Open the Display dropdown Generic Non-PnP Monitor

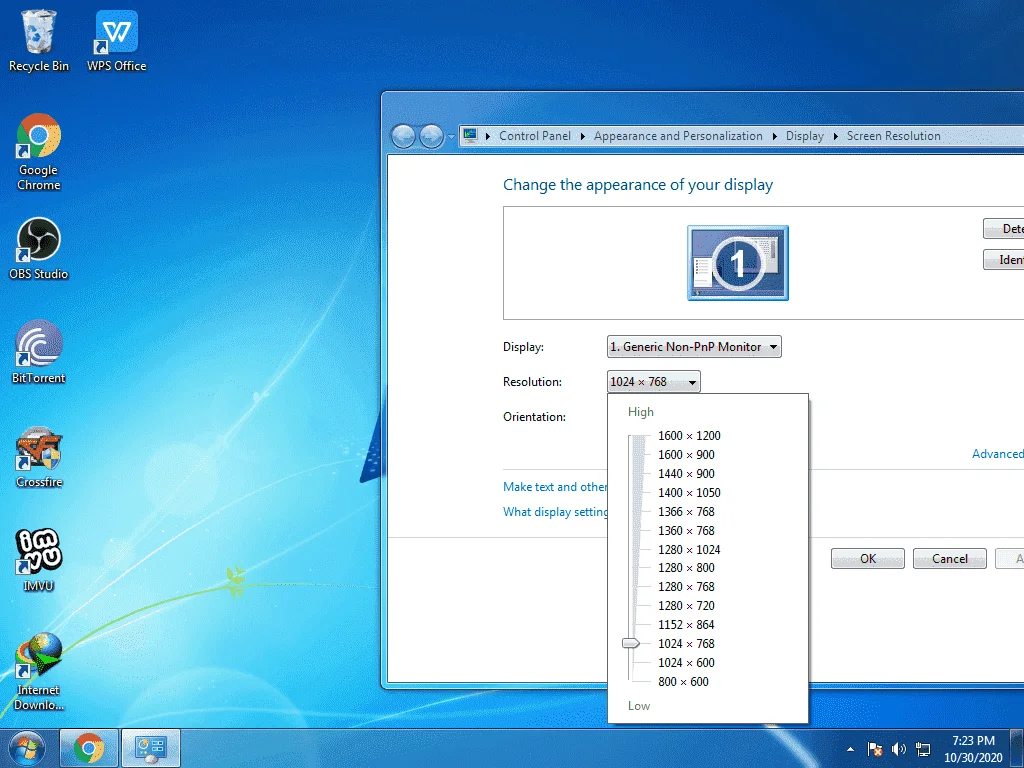tap(694, 347)
